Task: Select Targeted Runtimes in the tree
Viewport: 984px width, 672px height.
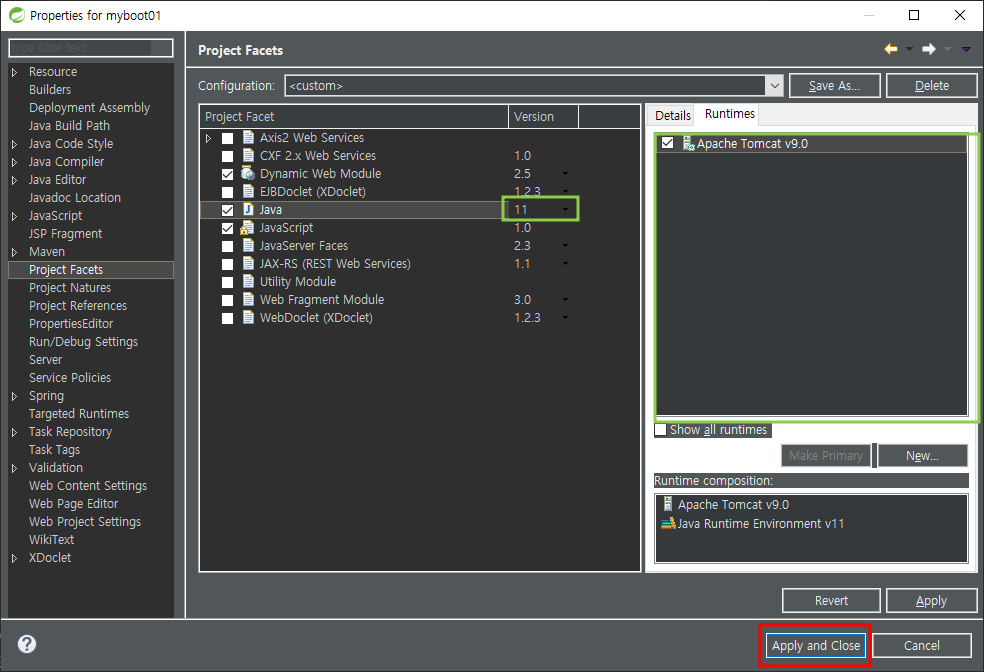Action: coord(78,413)
